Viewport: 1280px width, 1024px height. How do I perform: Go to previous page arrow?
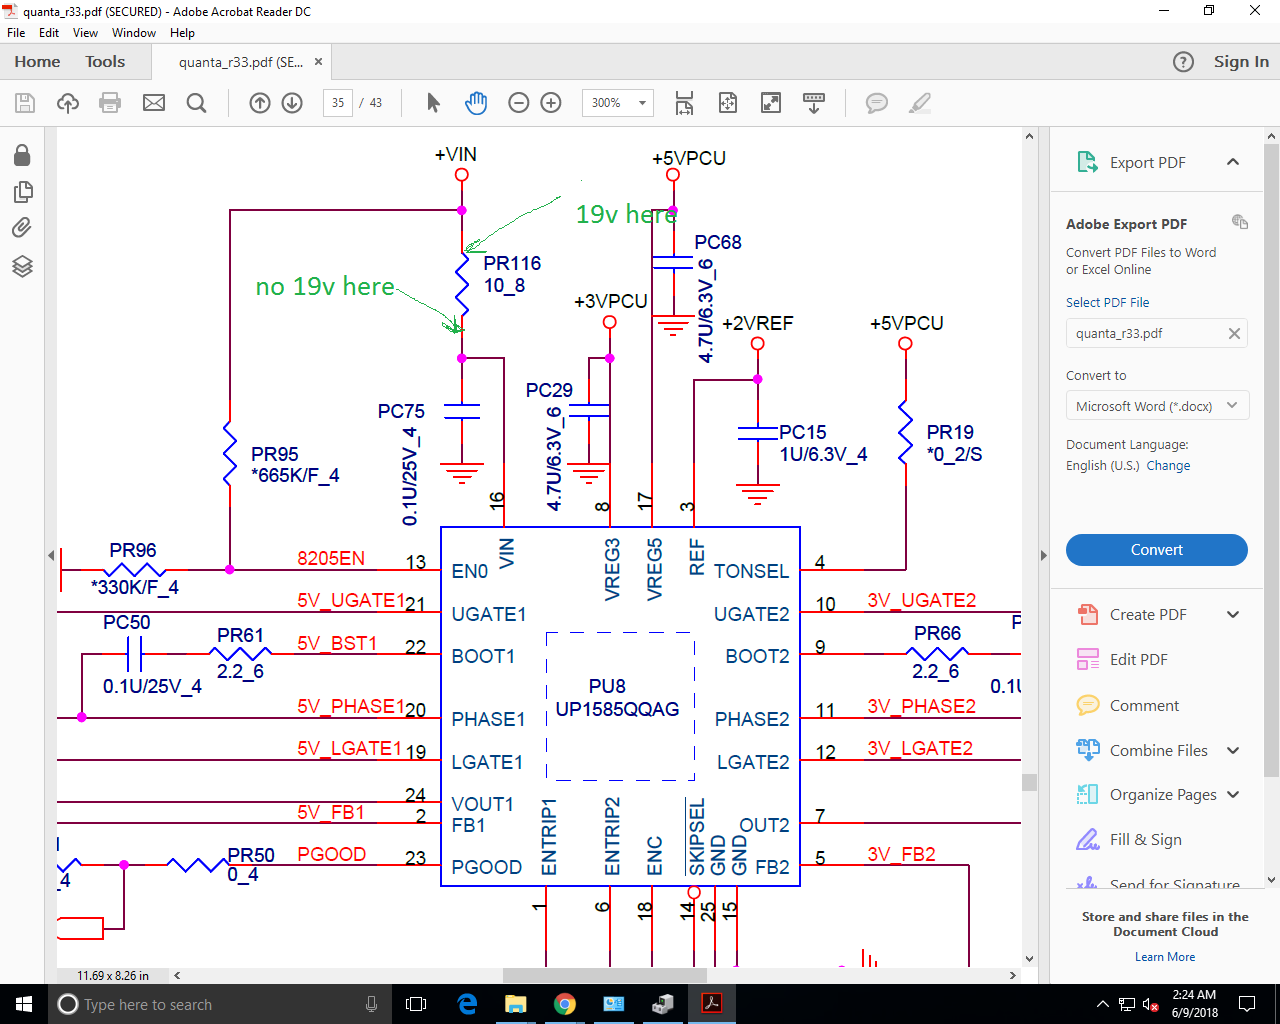click(260, 103)
